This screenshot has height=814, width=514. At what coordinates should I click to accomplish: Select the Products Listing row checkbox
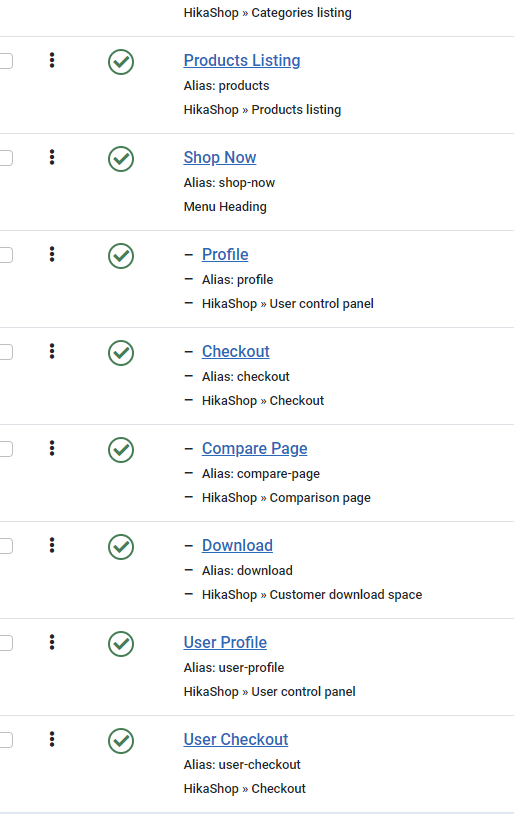5,61
